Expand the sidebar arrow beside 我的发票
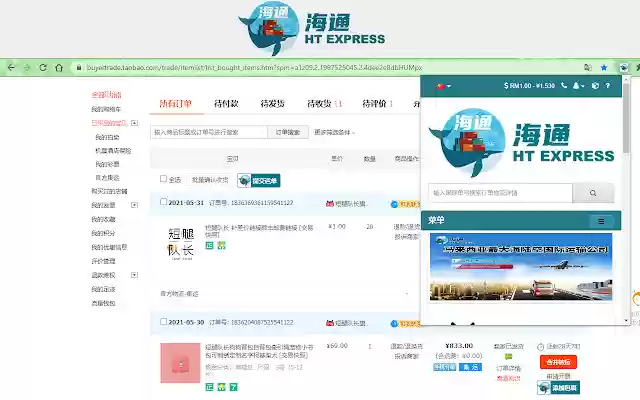 (x=134, y=205)
